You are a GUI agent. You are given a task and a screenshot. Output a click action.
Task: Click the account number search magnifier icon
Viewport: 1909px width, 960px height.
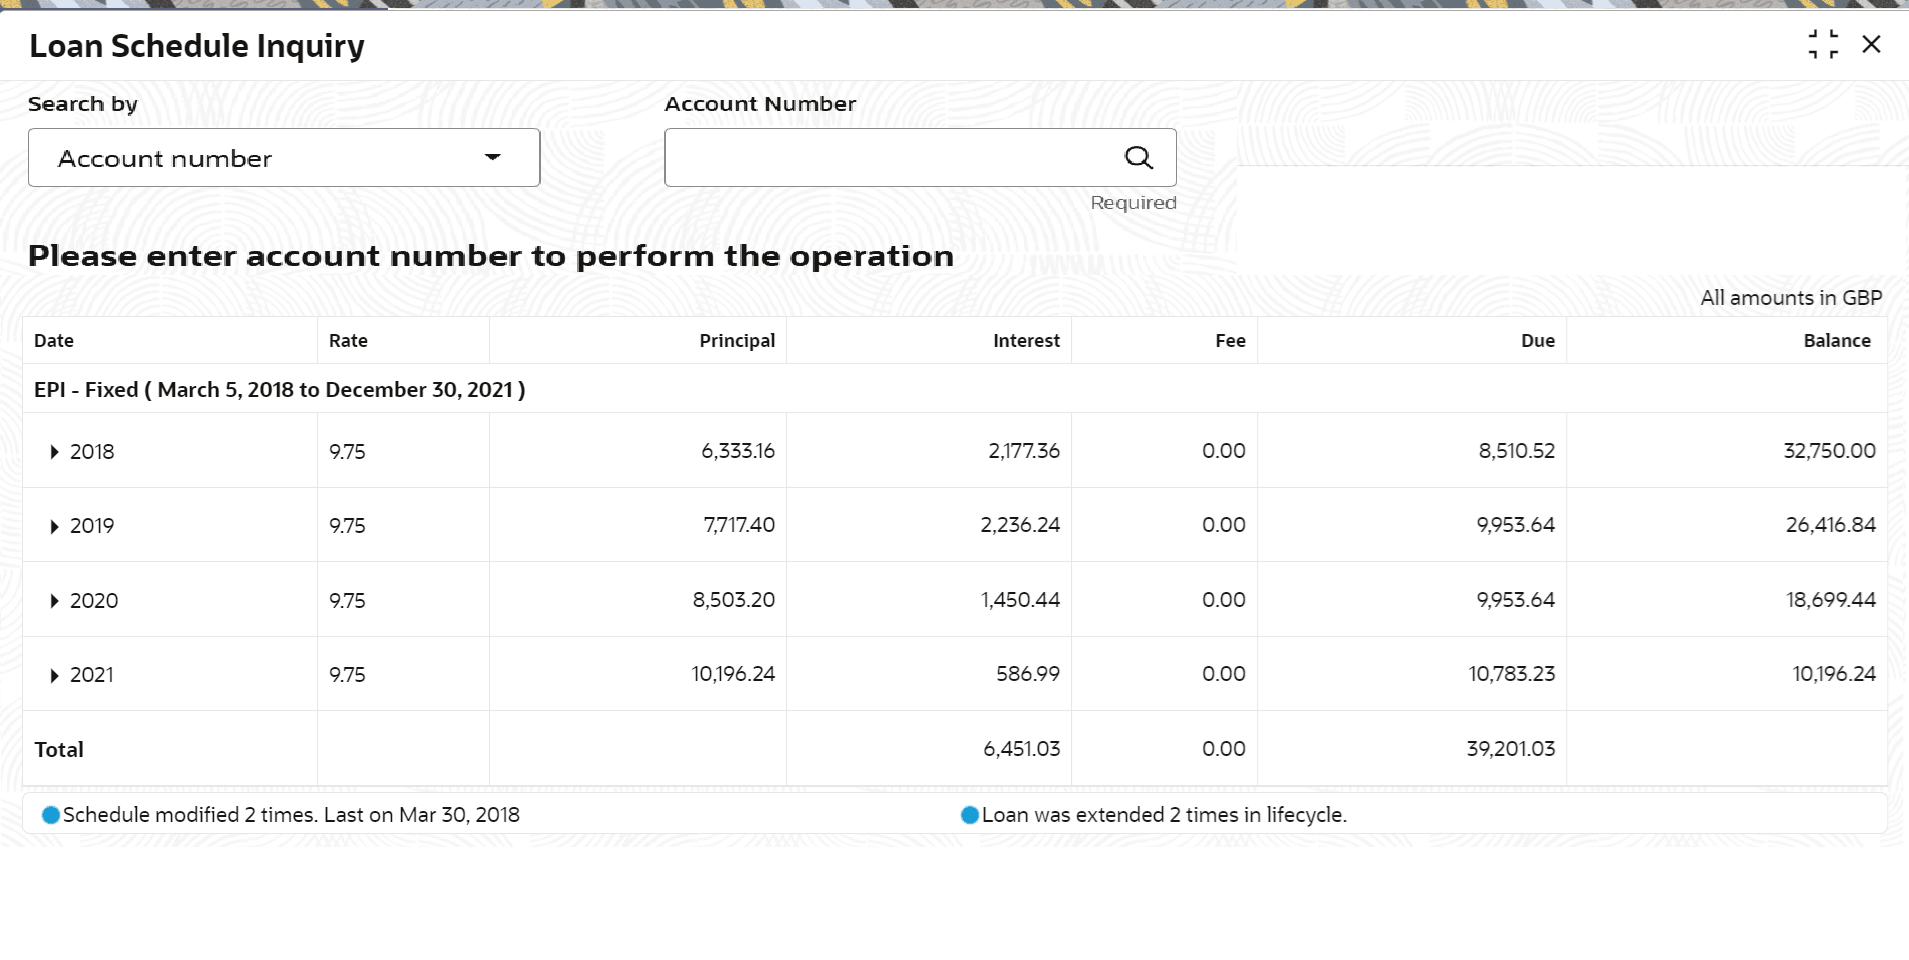click(x=1138, y=157)
